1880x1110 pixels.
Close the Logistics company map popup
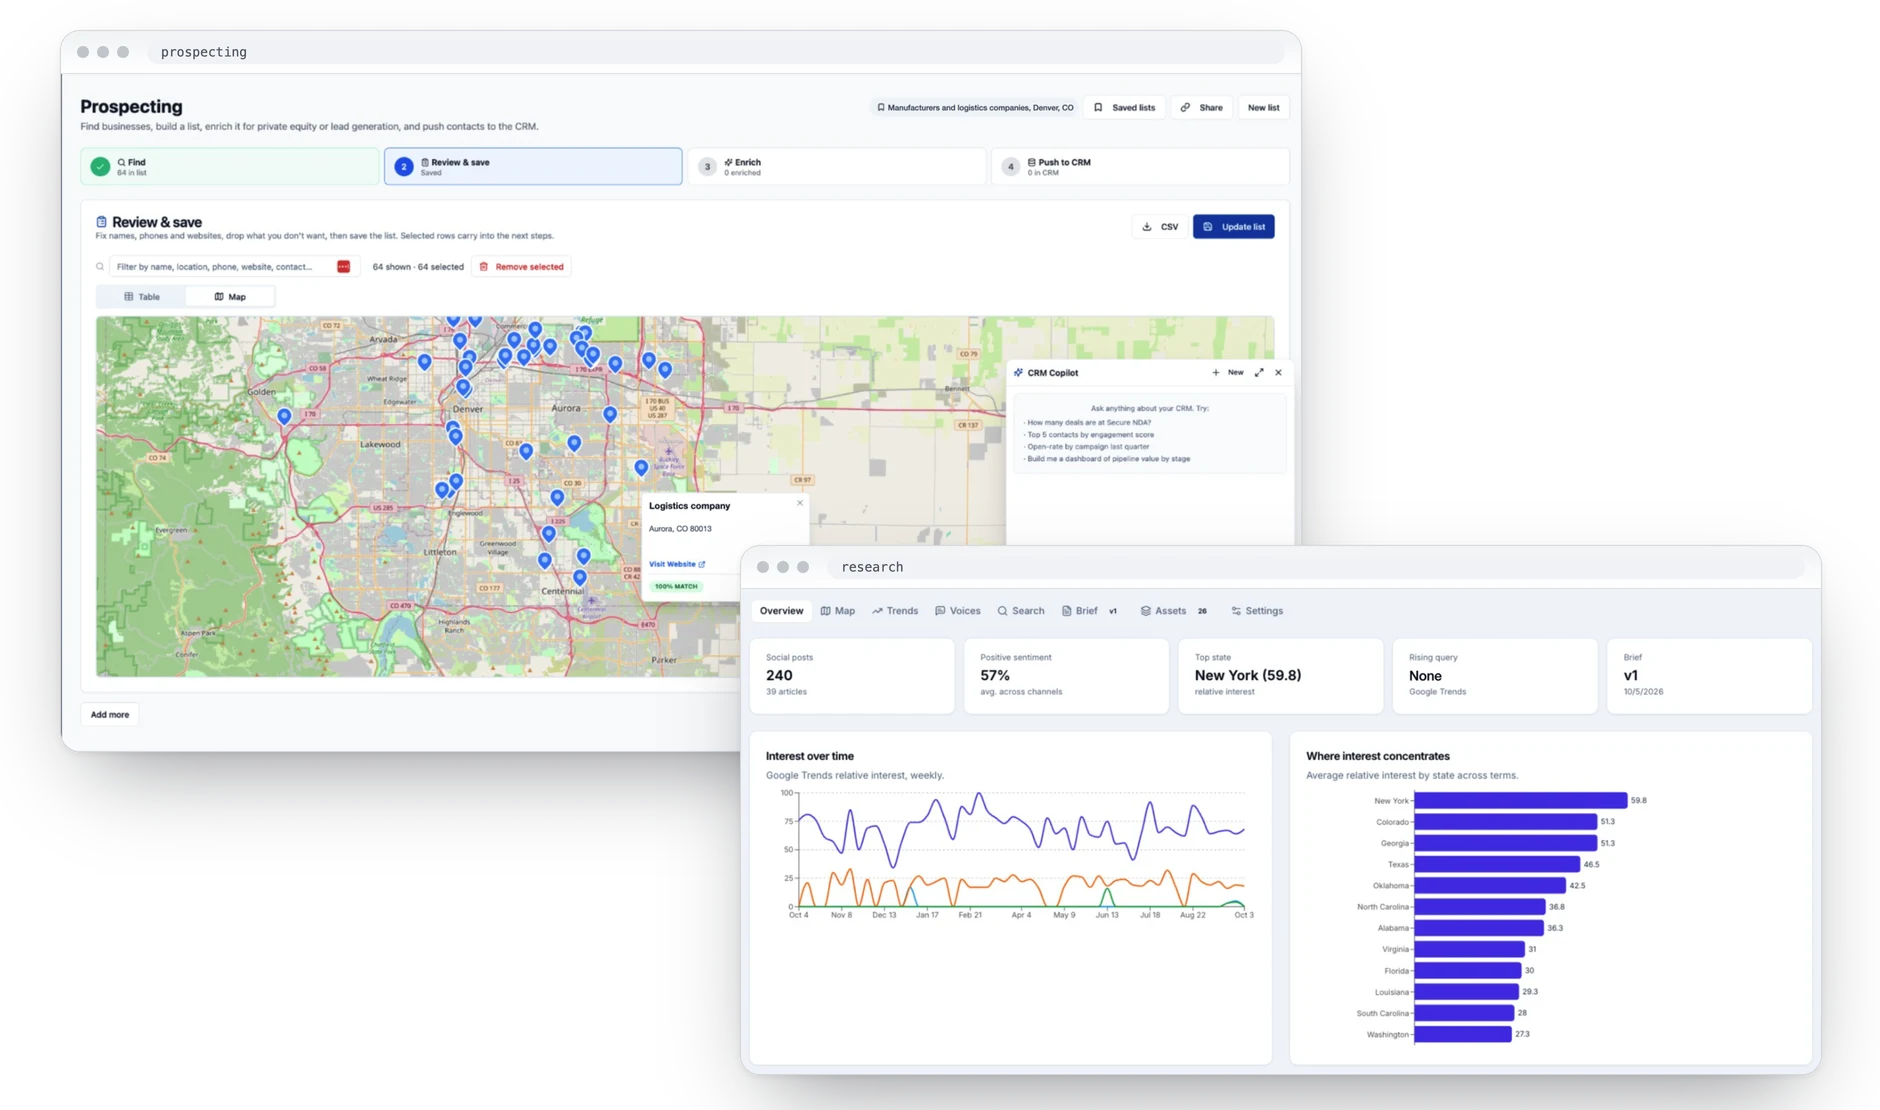(x=800, y=503)
